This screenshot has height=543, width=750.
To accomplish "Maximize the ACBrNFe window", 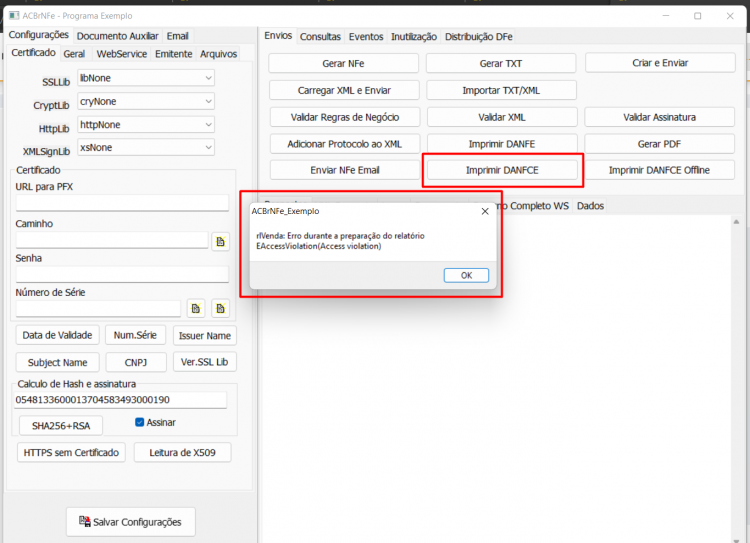I will point(698,16).
